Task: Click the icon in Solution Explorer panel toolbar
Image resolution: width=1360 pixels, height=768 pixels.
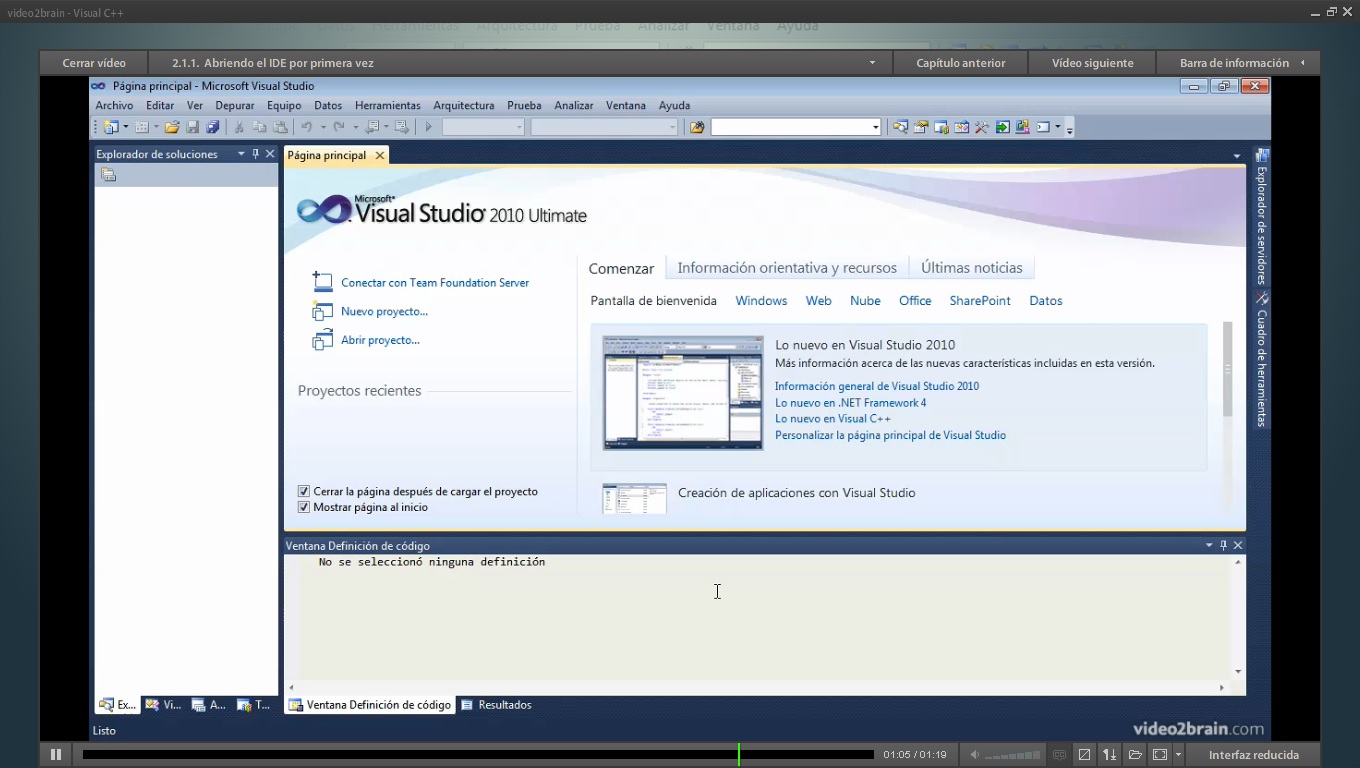Action: pyautogui.click(x=108, y=175)
